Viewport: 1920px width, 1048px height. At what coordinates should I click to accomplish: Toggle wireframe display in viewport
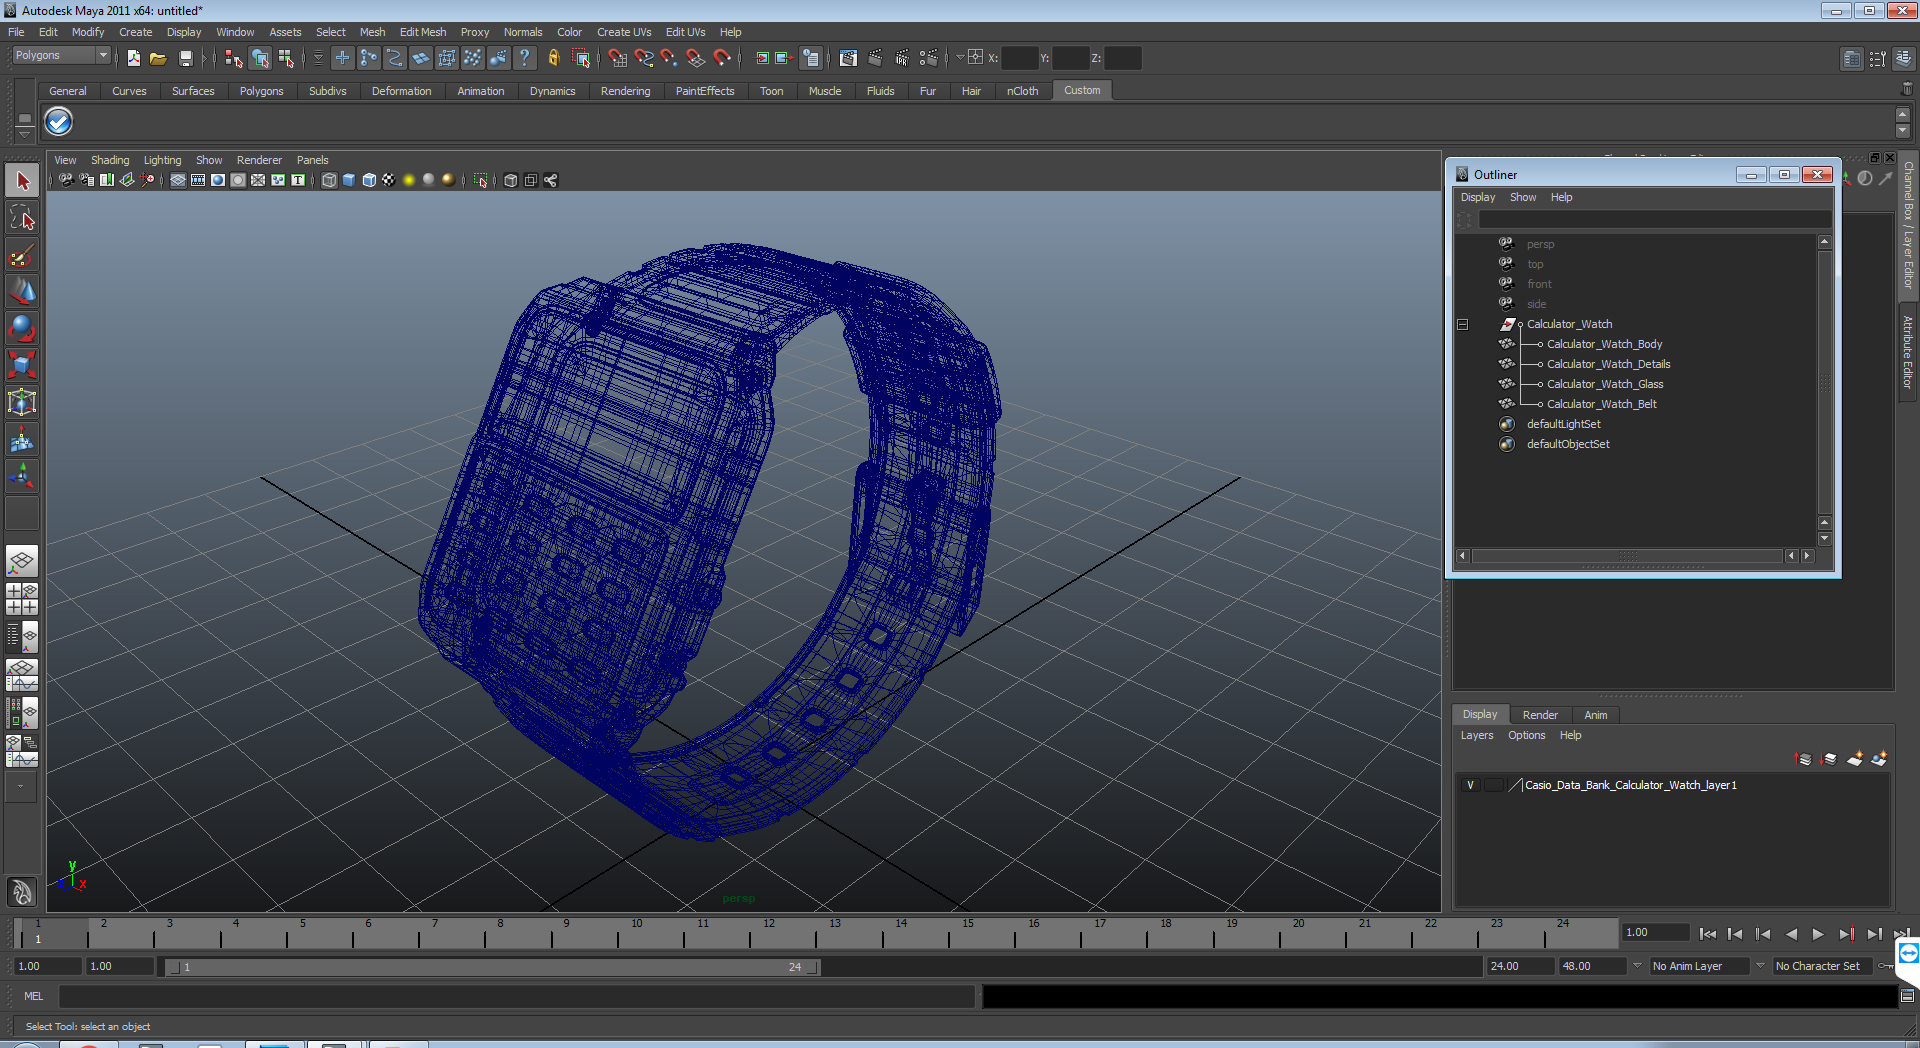(x=329, y=180)
